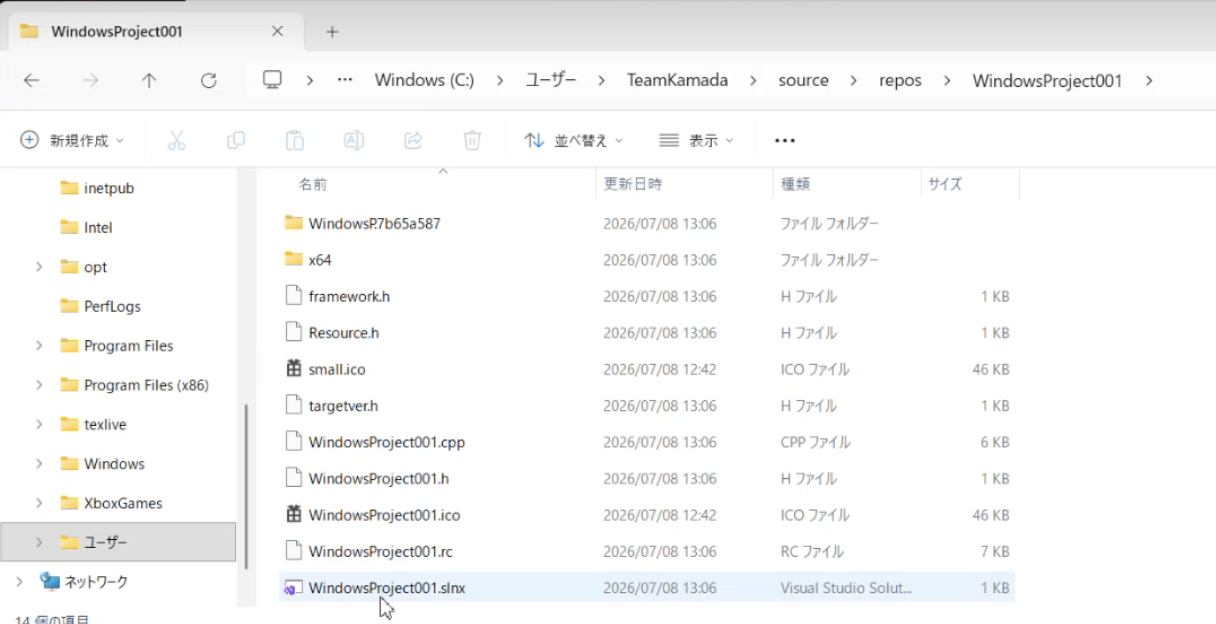Image resolution: width=1216 pixels, height=624 pixels.
Task: Click the 7 KB size cell
Action: (x=994, y=551)
